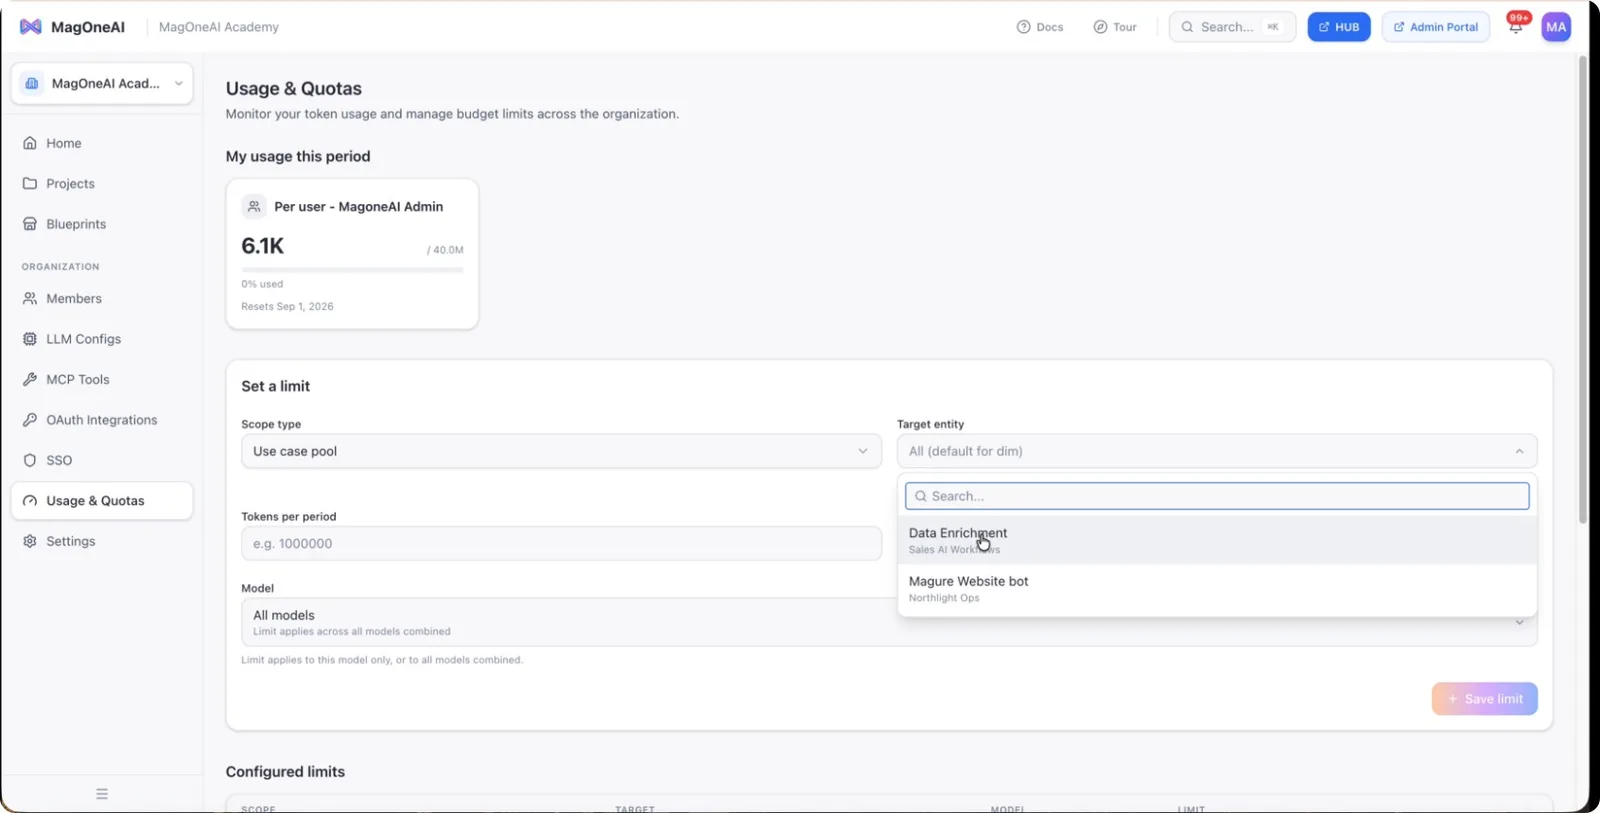Collapse the Target entity dropdown
The height and width of the screenshot is (813, 1600).
pyautogui.click(x=1217, y=451)
